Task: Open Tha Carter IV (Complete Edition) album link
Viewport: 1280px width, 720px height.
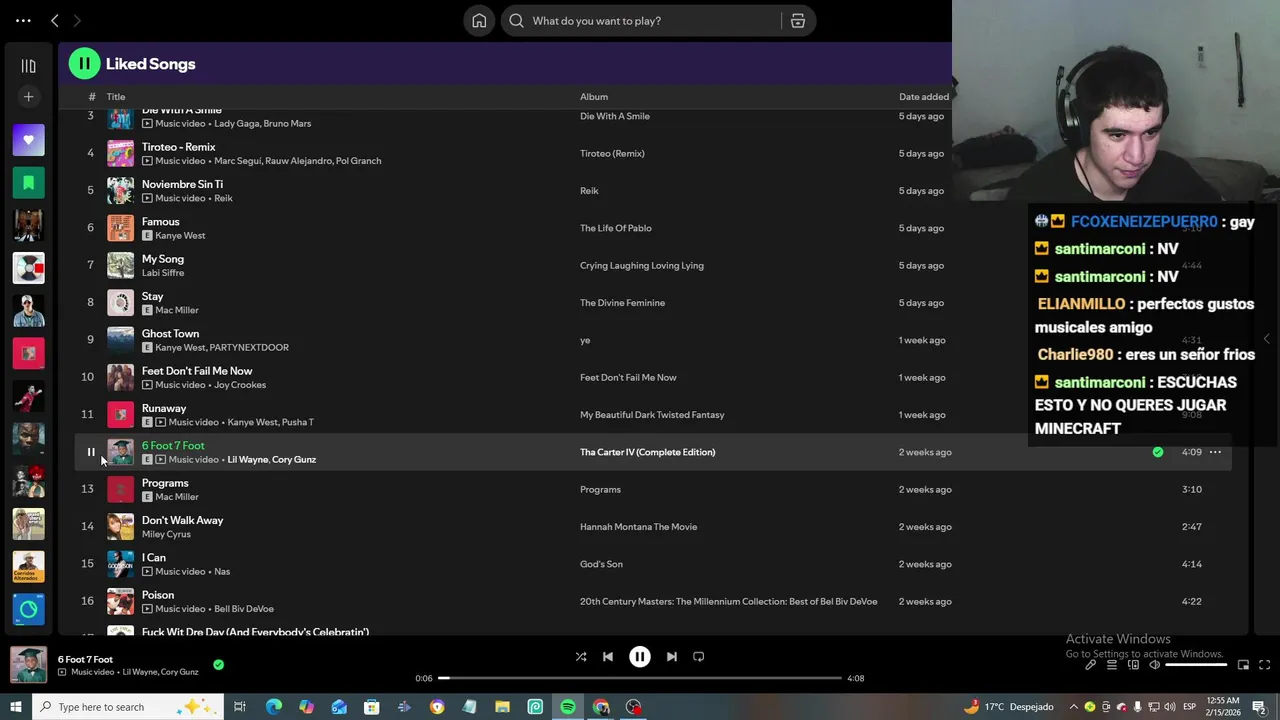Action: point(648,452)
